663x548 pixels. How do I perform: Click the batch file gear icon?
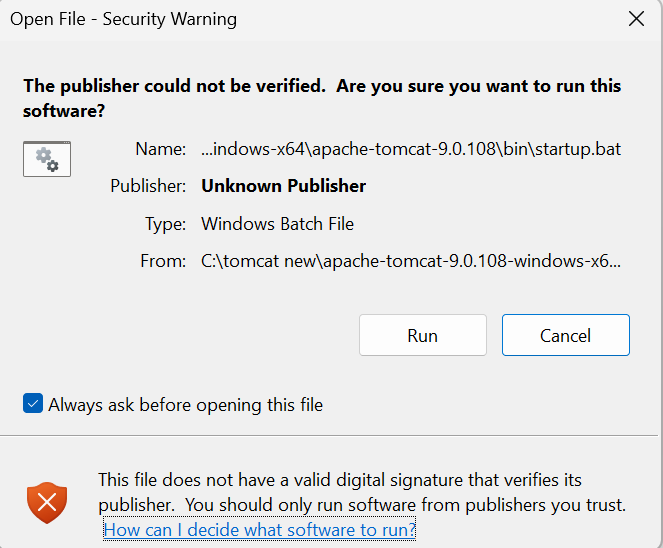pos(47,159)
